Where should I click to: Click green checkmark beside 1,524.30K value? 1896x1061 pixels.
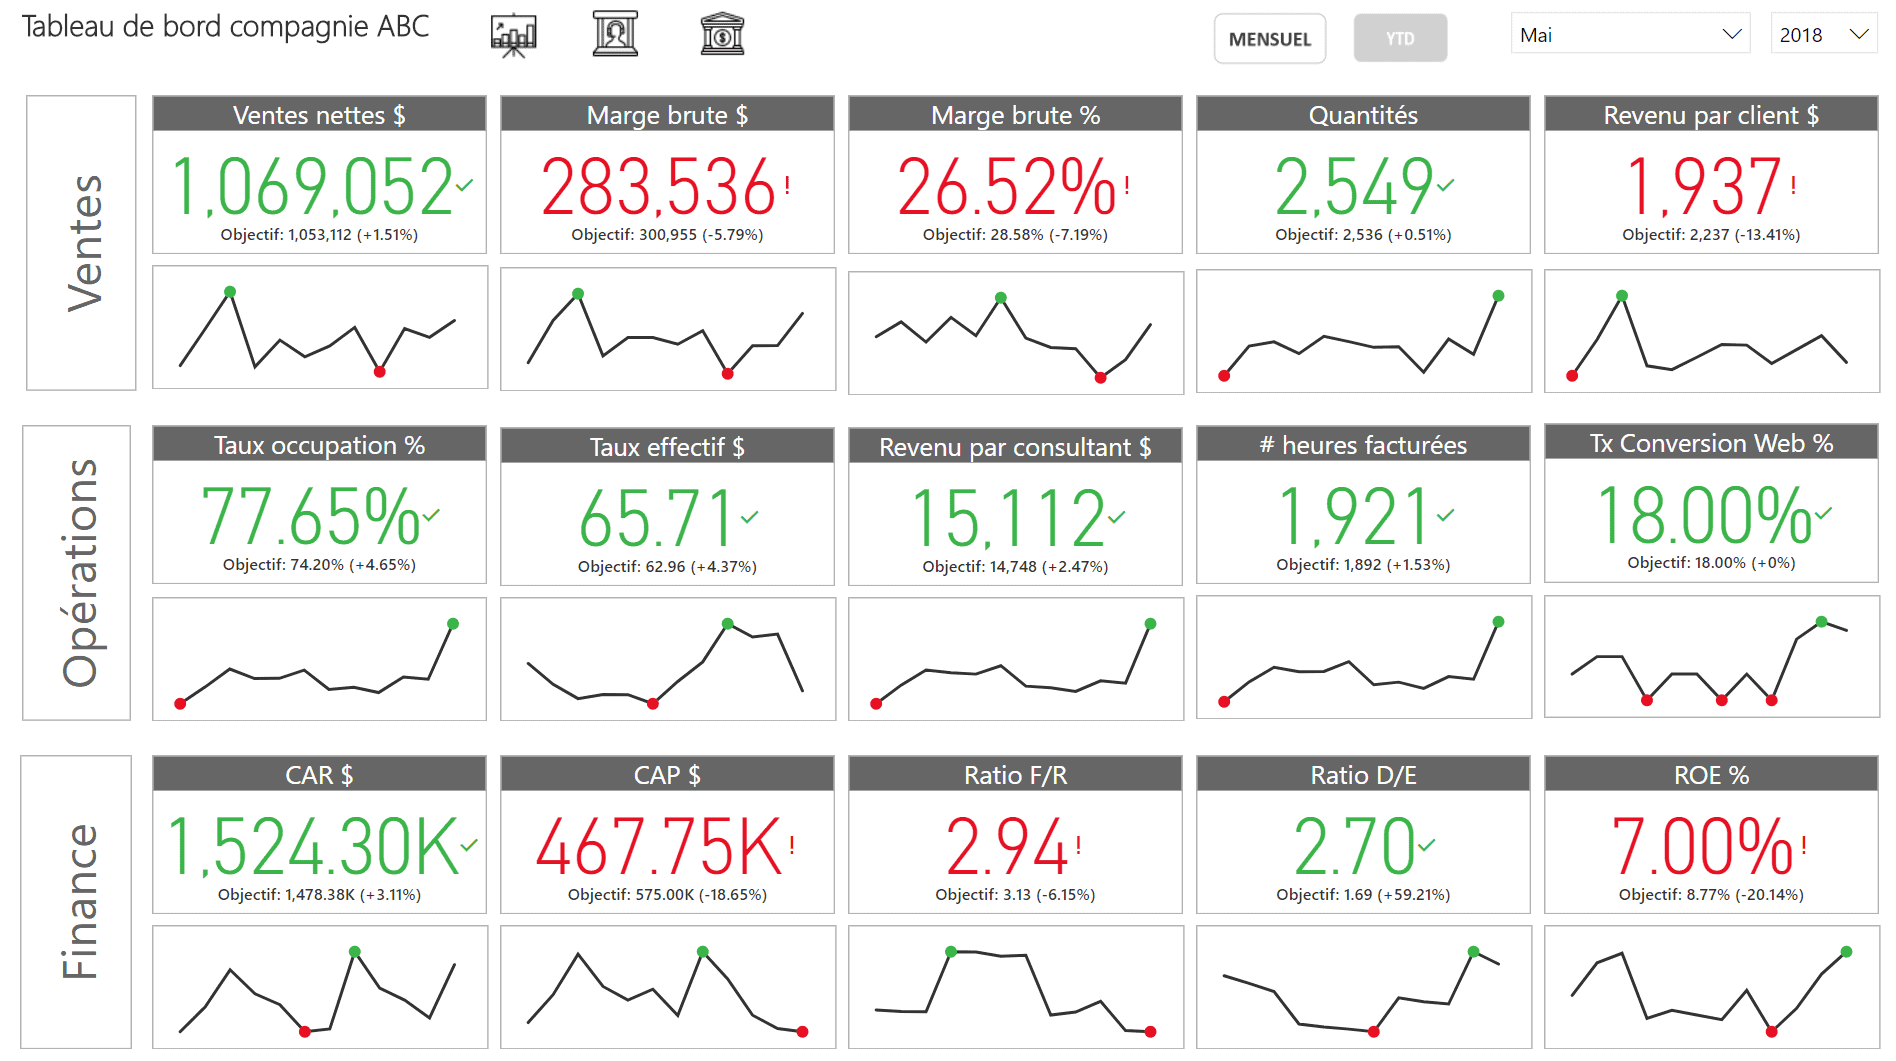pos(469,845)
